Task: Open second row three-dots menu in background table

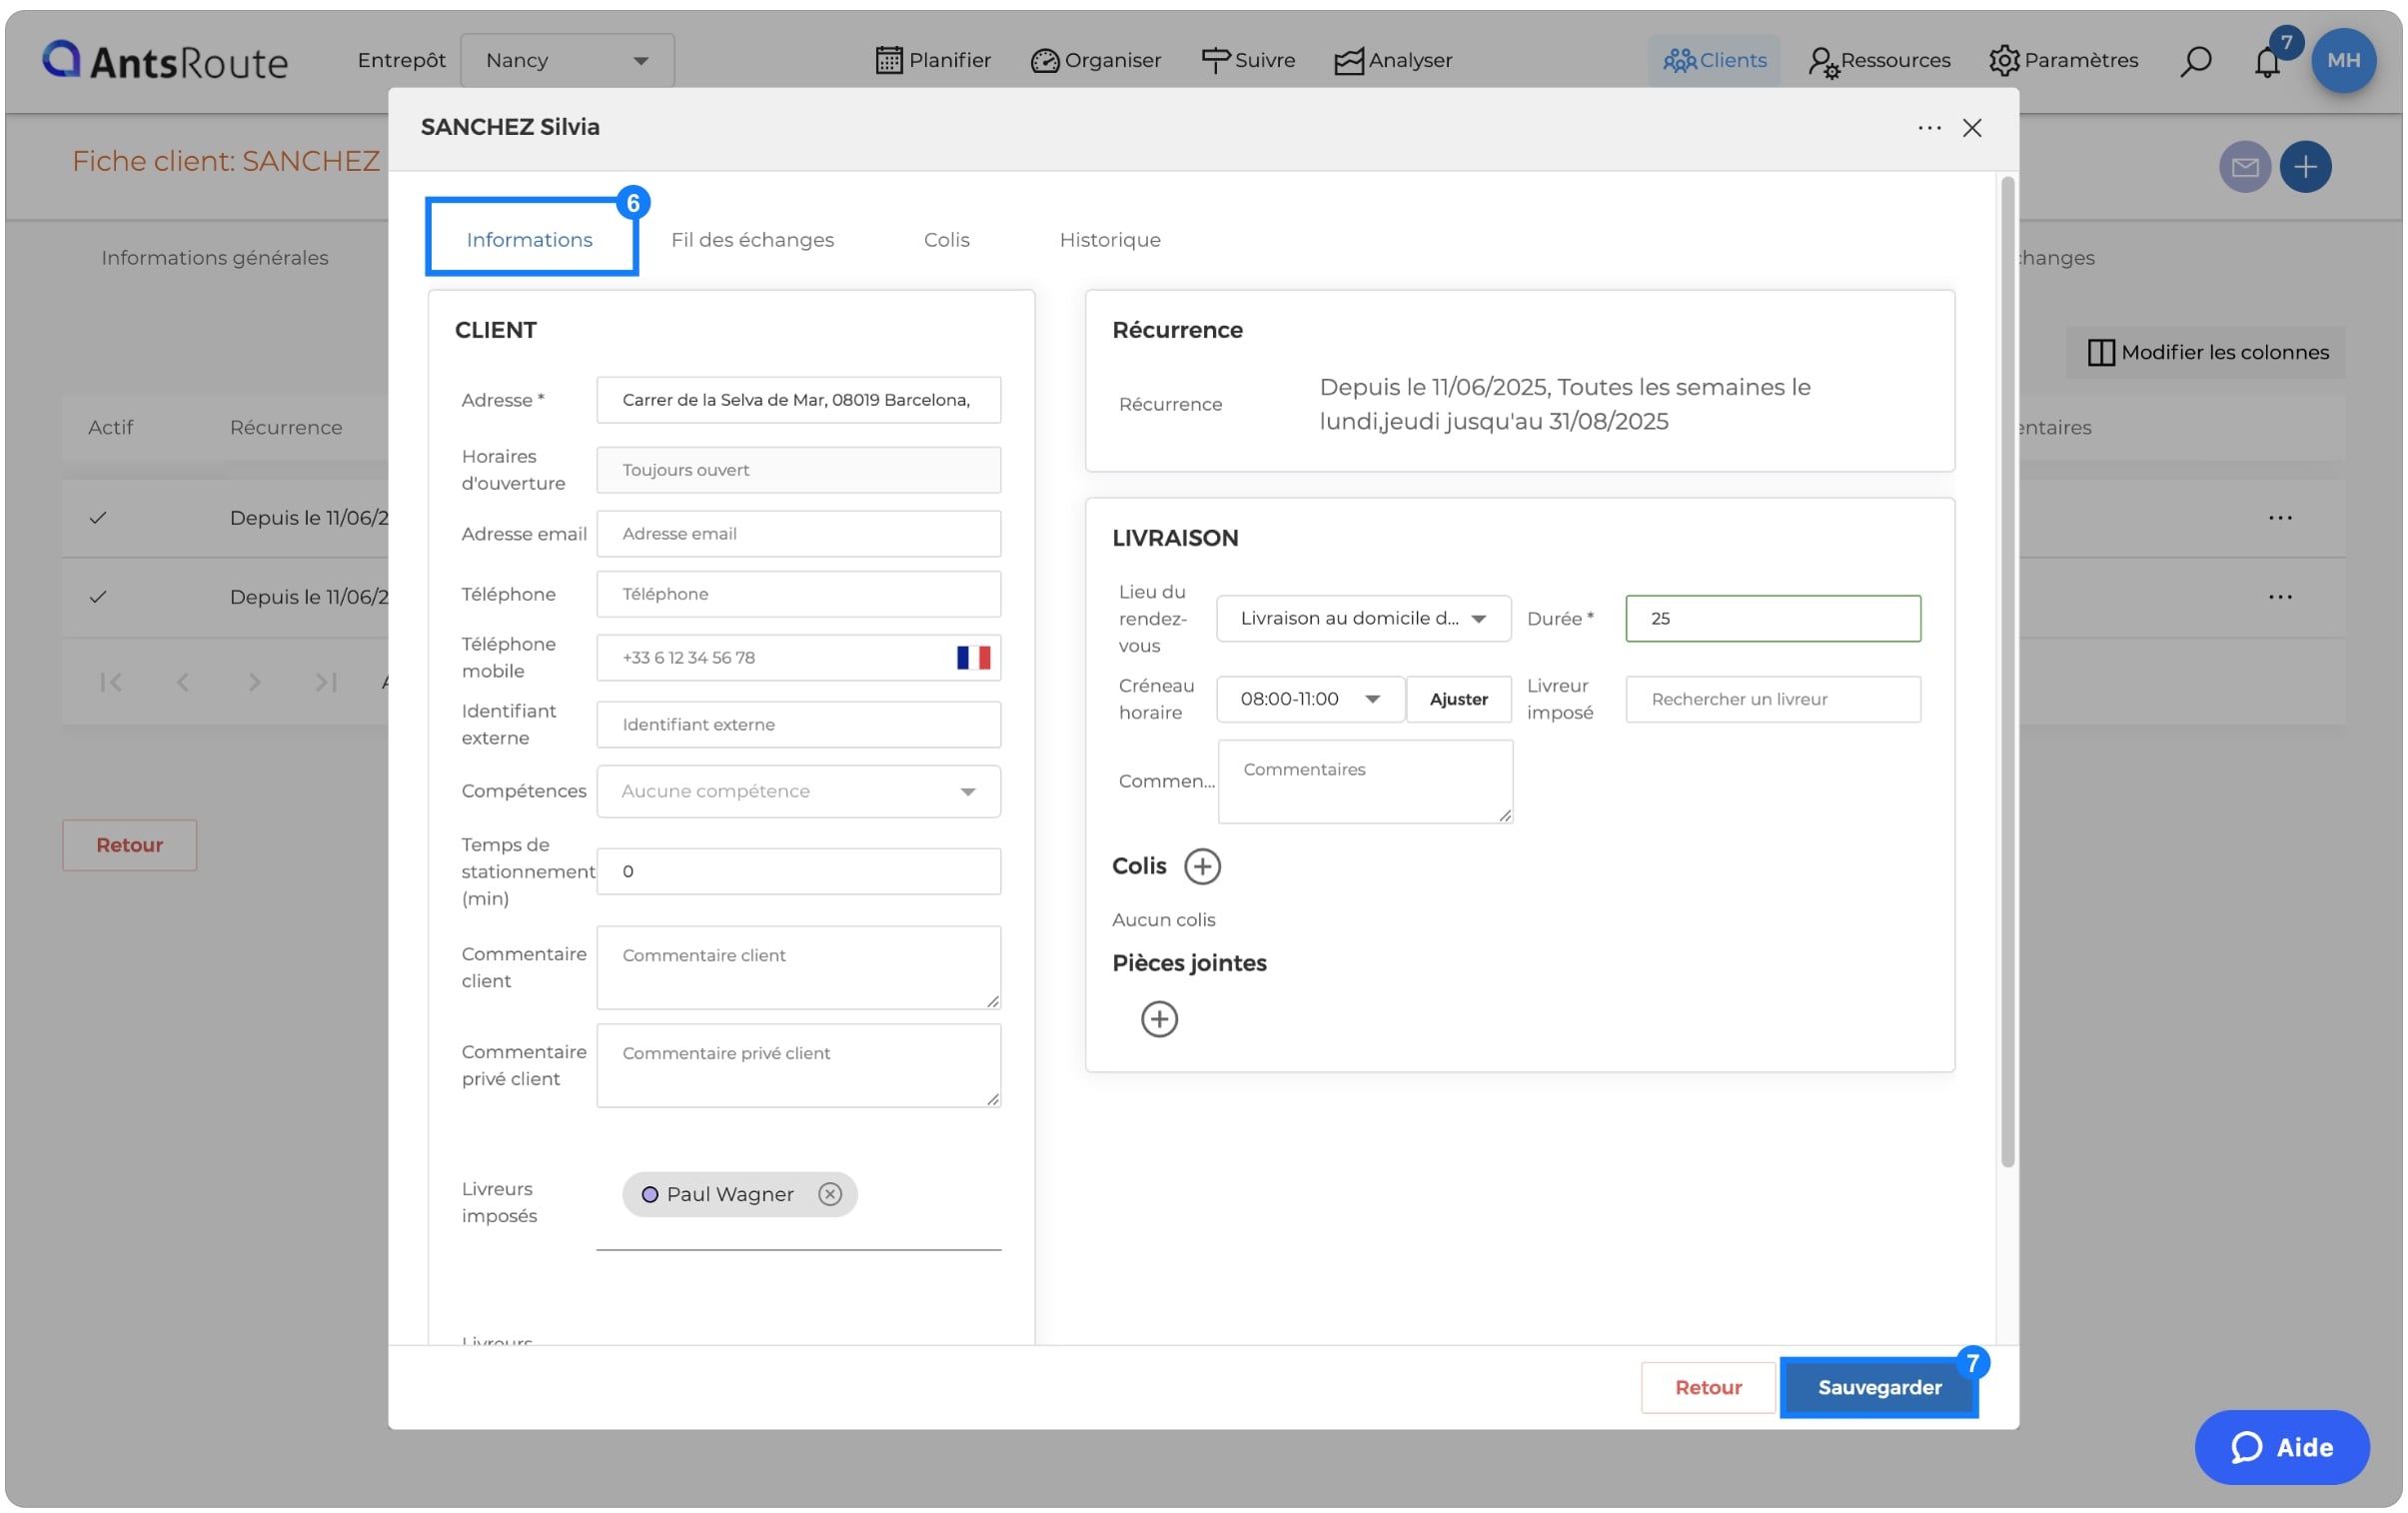Action: [2279, 597]
